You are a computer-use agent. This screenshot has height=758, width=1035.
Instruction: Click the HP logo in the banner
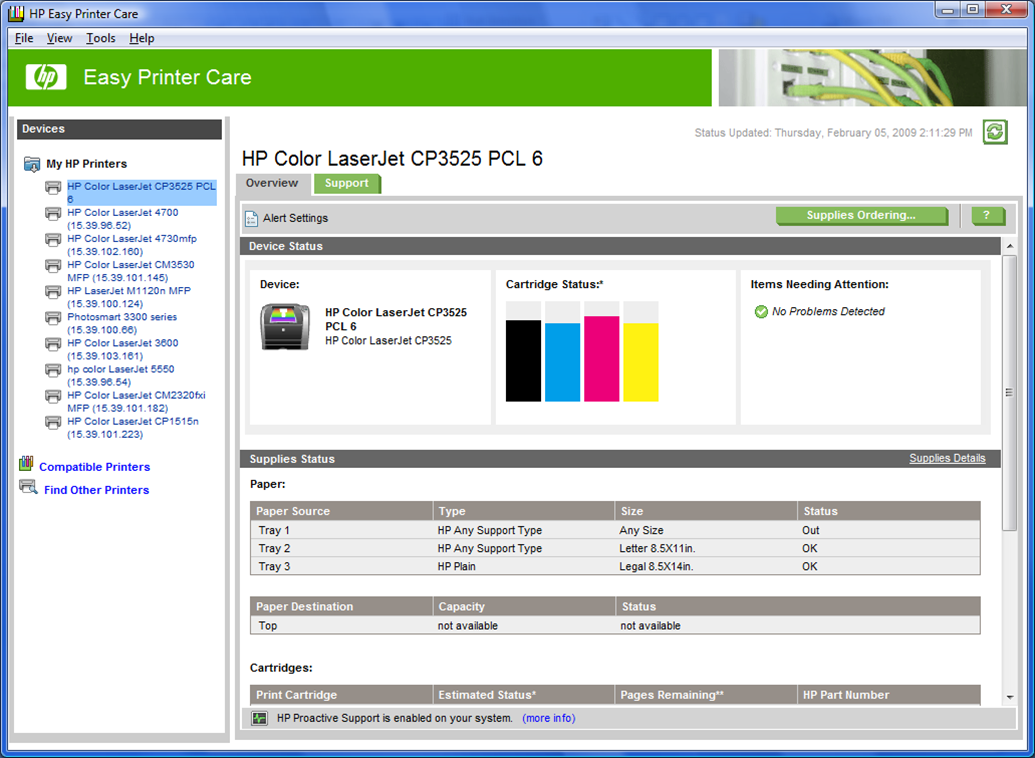[x=46, y=77]
